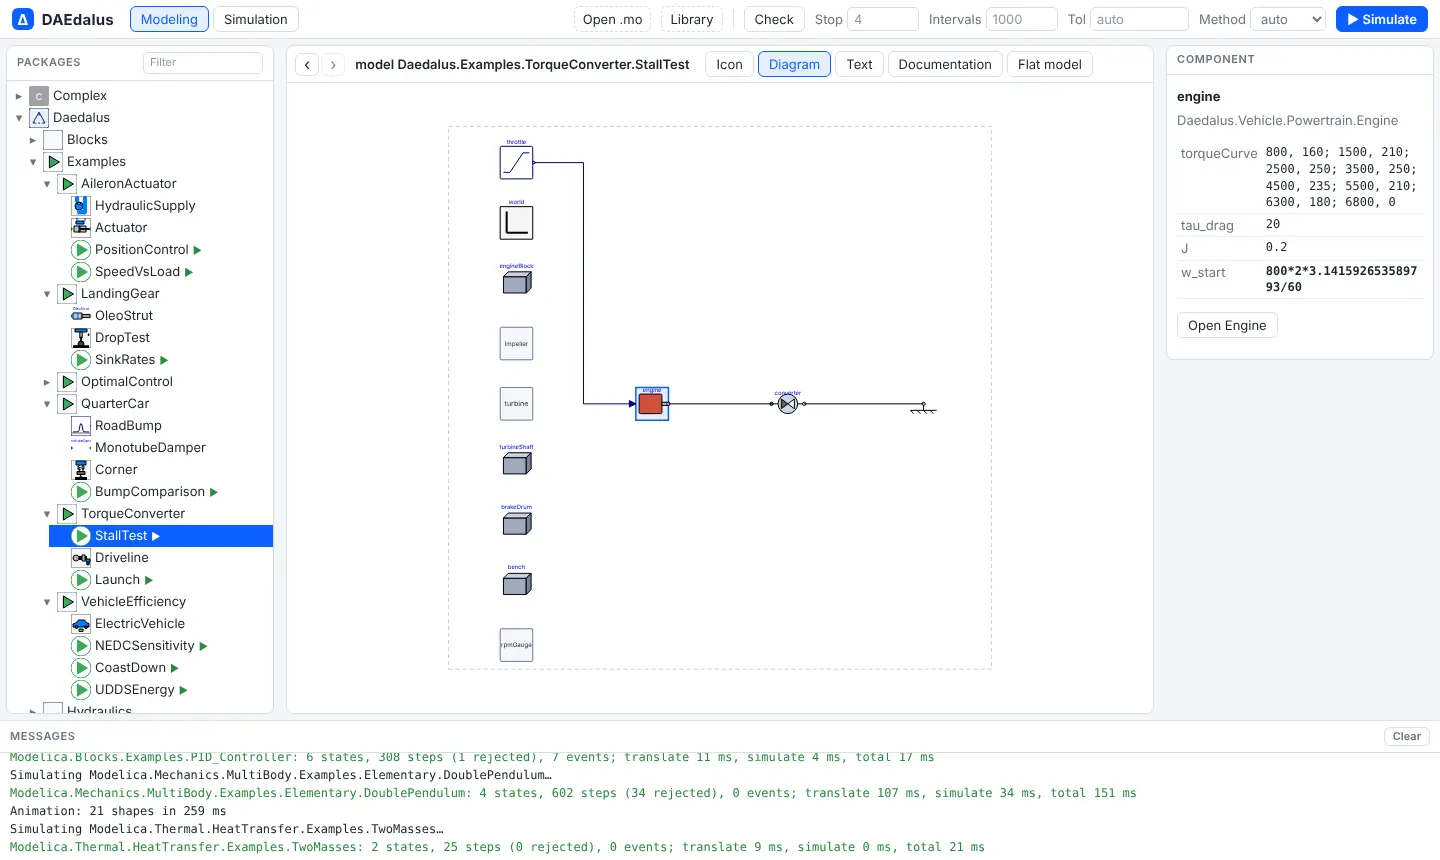Switch to the Icon view tab
The image size is (1440, 860).
(x=729, y=65)
